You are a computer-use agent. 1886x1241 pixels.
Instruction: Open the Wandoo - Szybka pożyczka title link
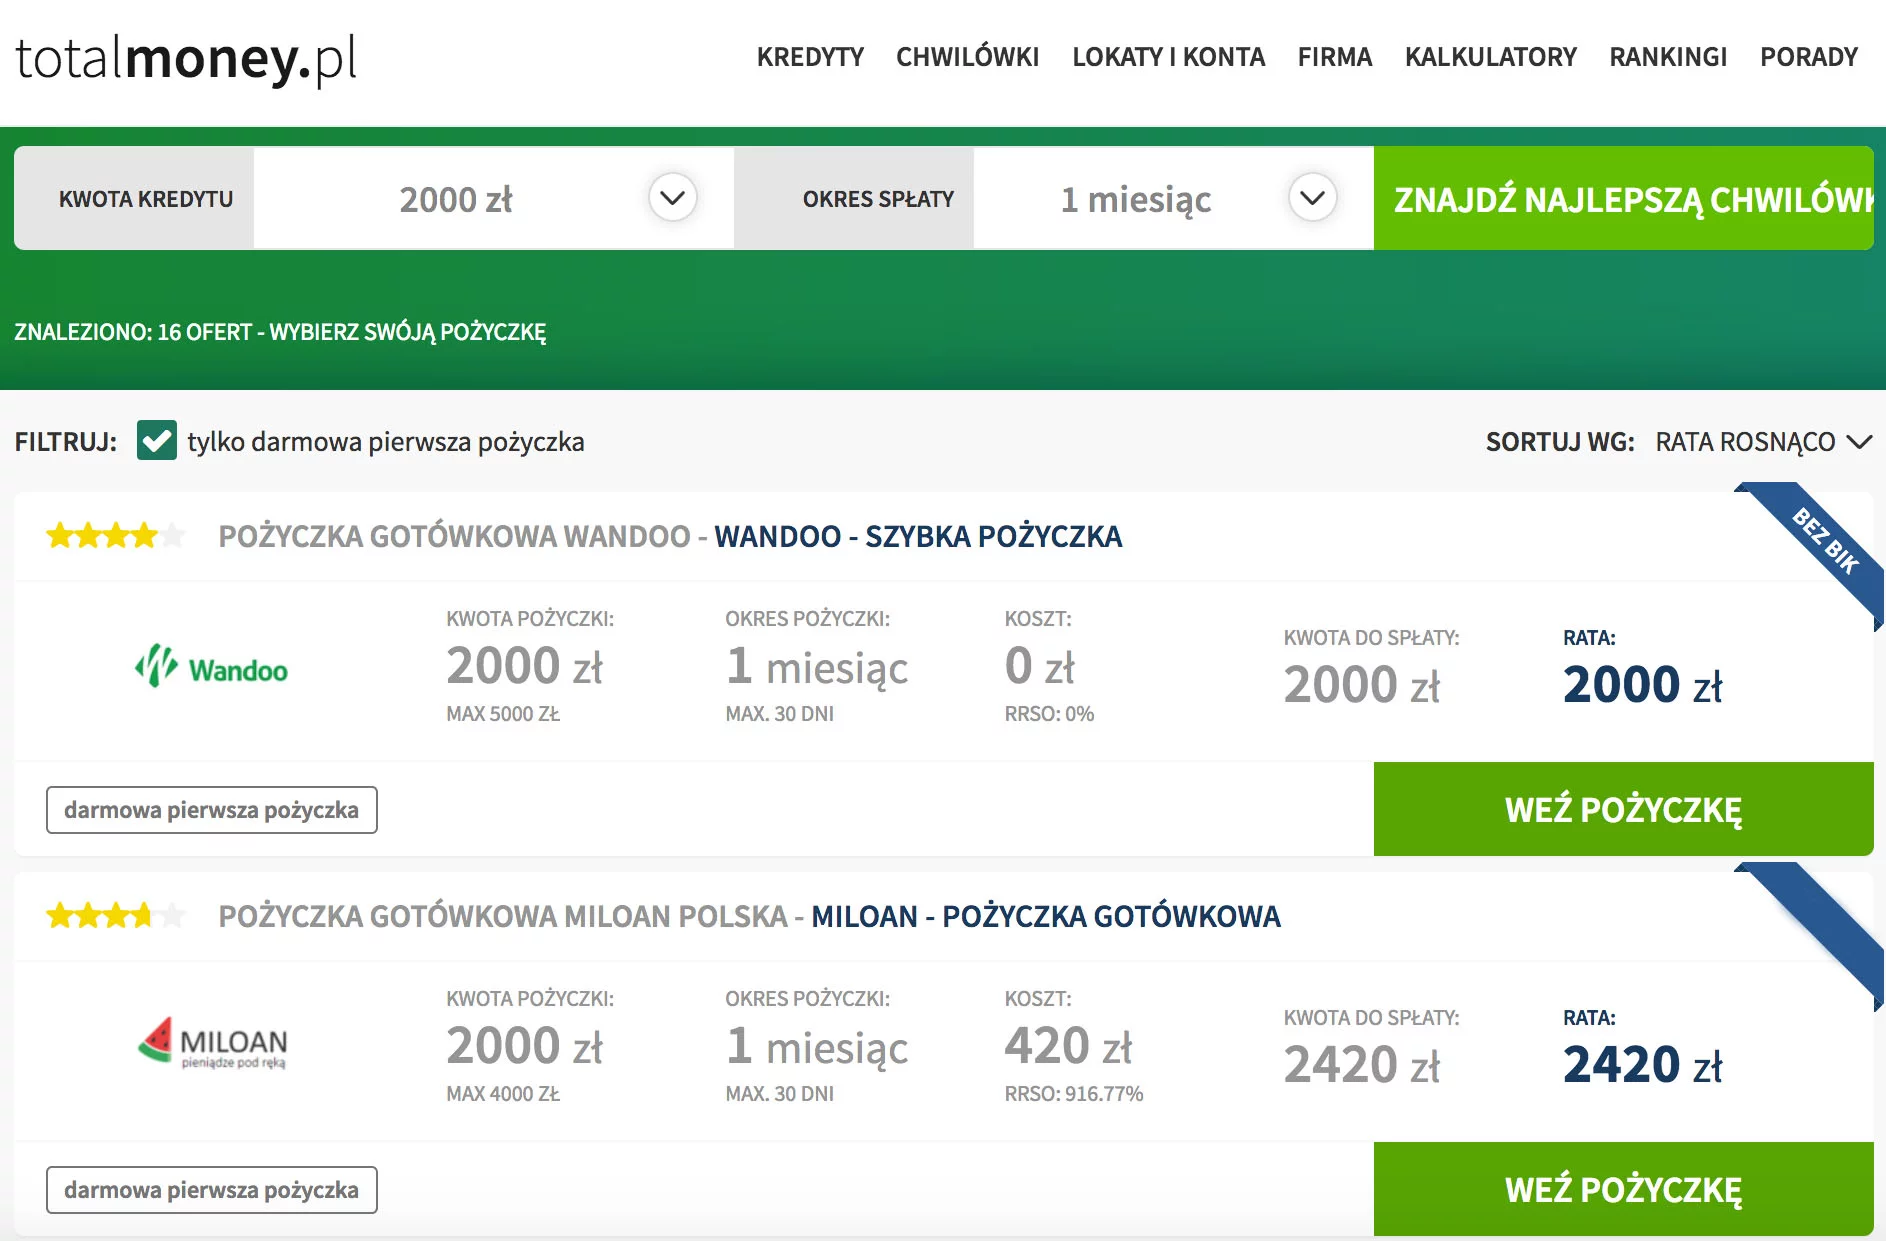pos(918,537)
